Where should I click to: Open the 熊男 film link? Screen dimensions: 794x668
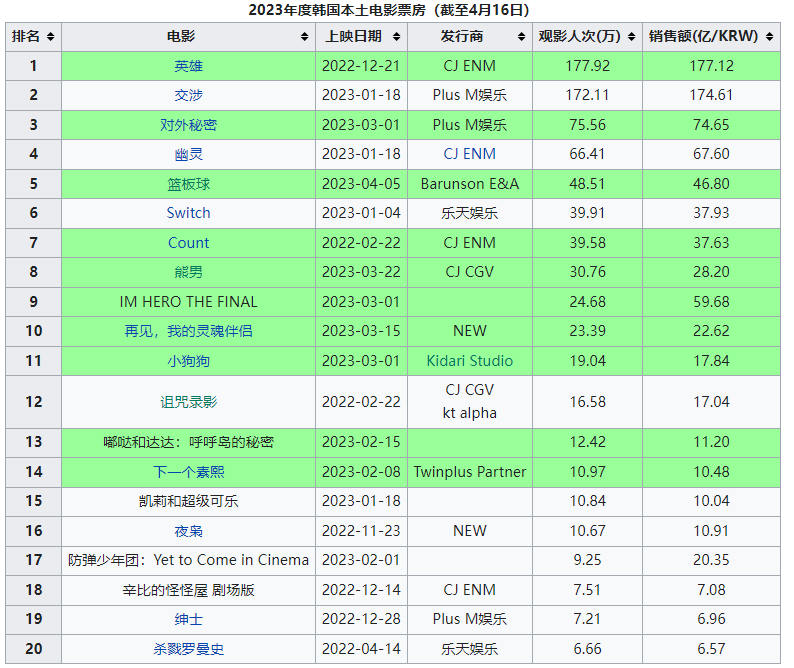[x=188, y=272]
